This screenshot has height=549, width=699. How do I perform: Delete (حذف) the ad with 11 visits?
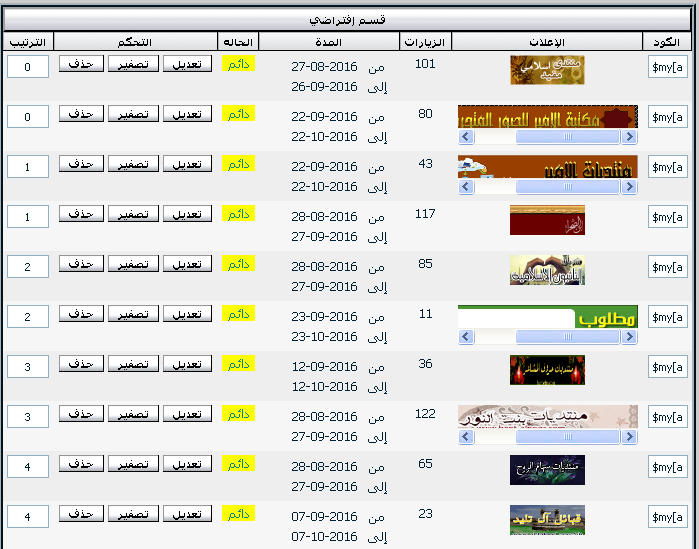point(81,313)
